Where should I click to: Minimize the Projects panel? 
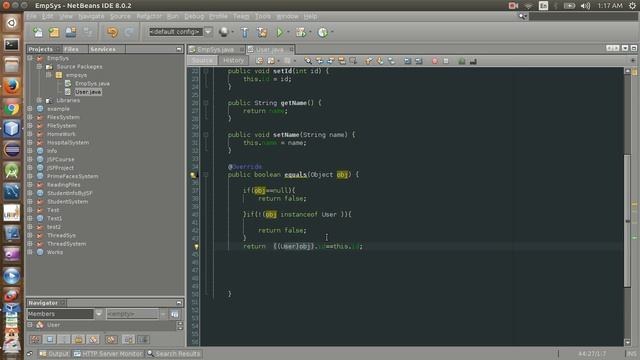point(179,49)
